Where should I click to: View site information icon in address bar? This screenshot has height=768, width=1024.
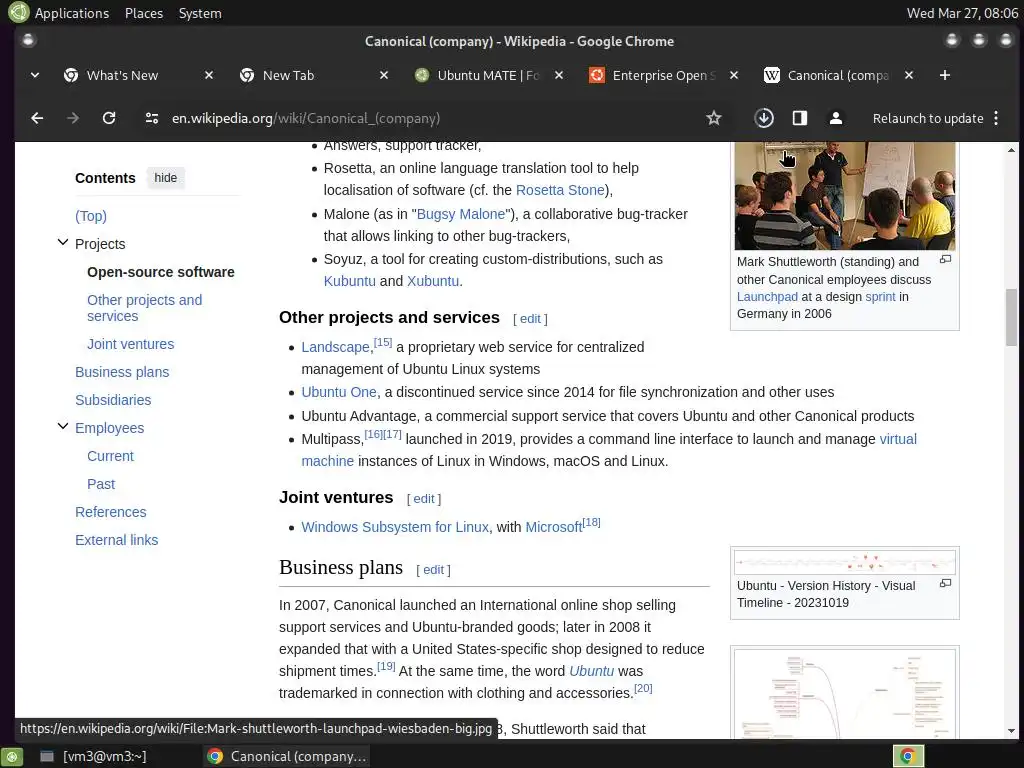pyautogui.click(x=152, y=118)
